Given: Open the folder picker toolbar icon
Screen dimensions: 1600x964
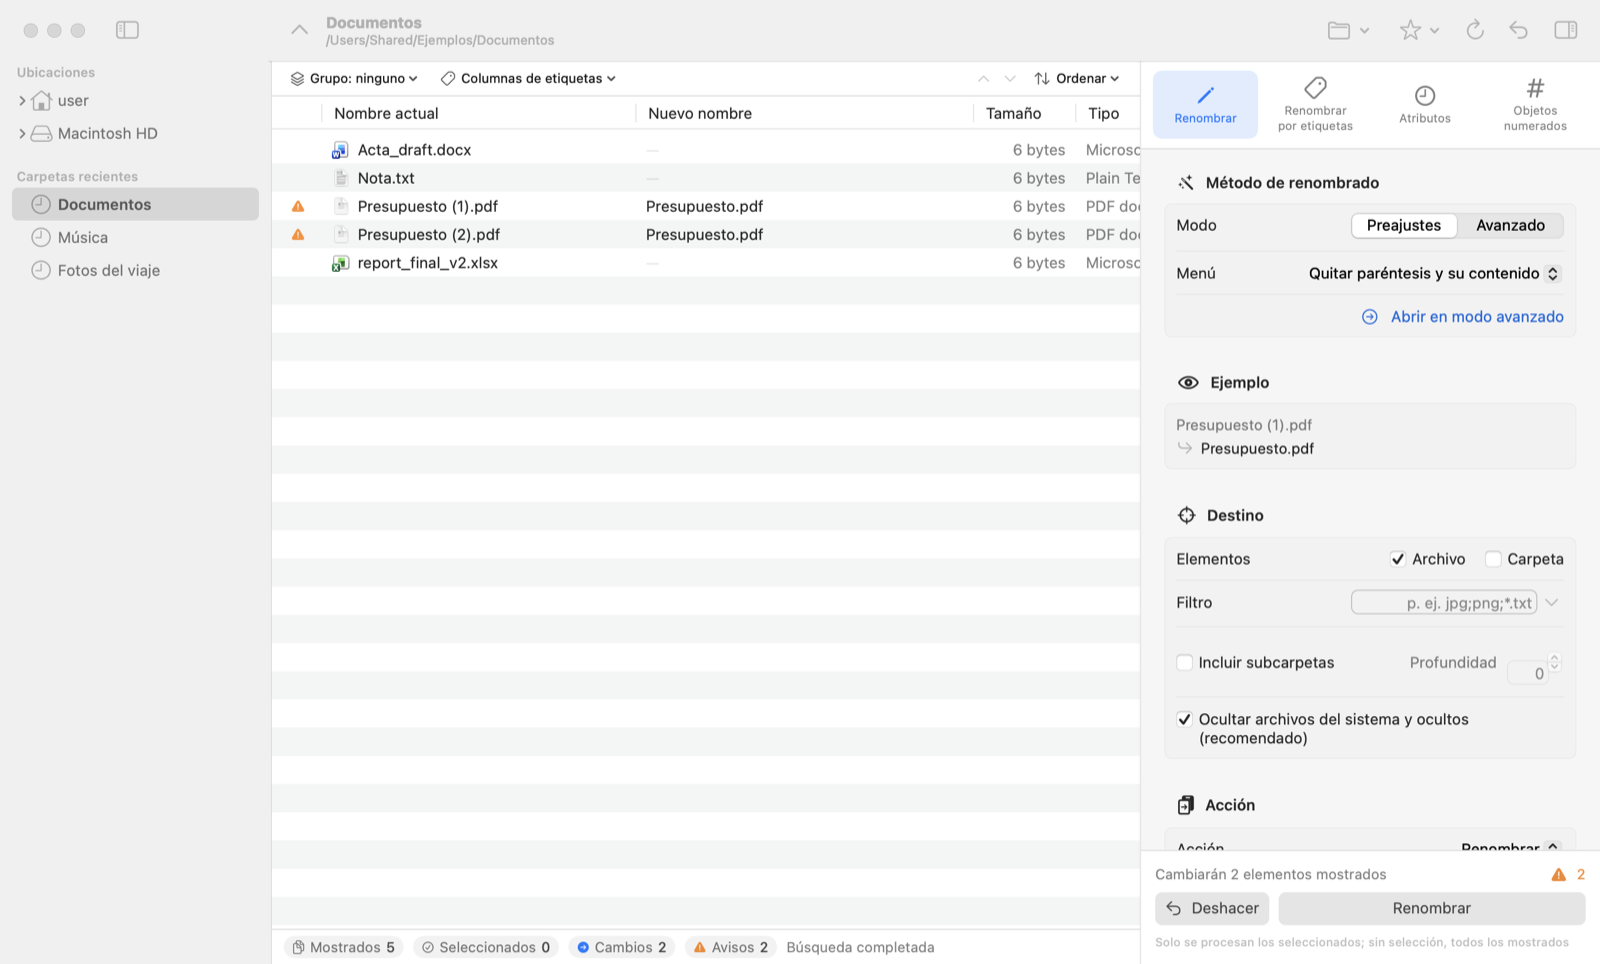Looking at the screenshot, I should [x=1348, y=30].
